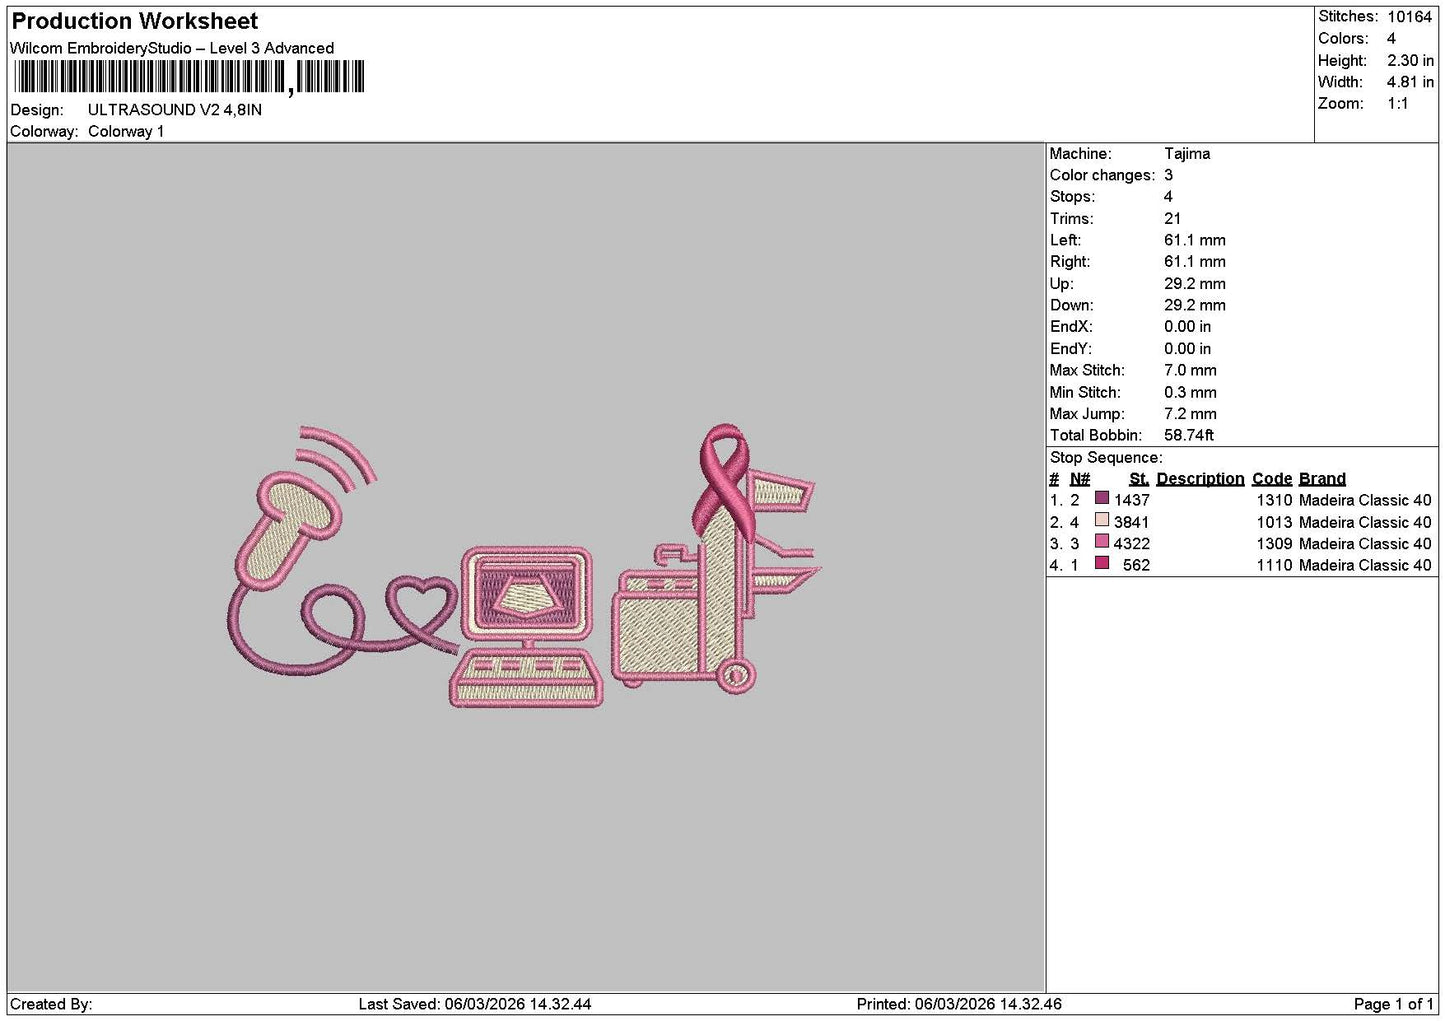Click the 'Last Saved: 06/03/2026 14.32.44' text

click(x=475, y=1004)
